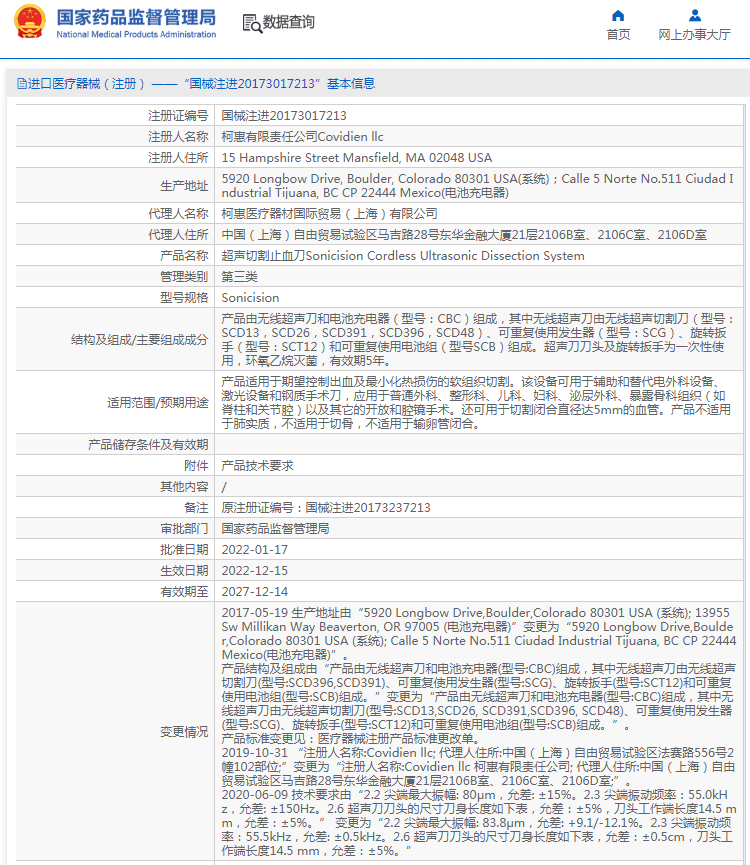Click the agent name 柯惠医疗器材国际贸易（上海）有限公司
The width and height of the screenshot is (750, 865).
click(x=329, y=214)
